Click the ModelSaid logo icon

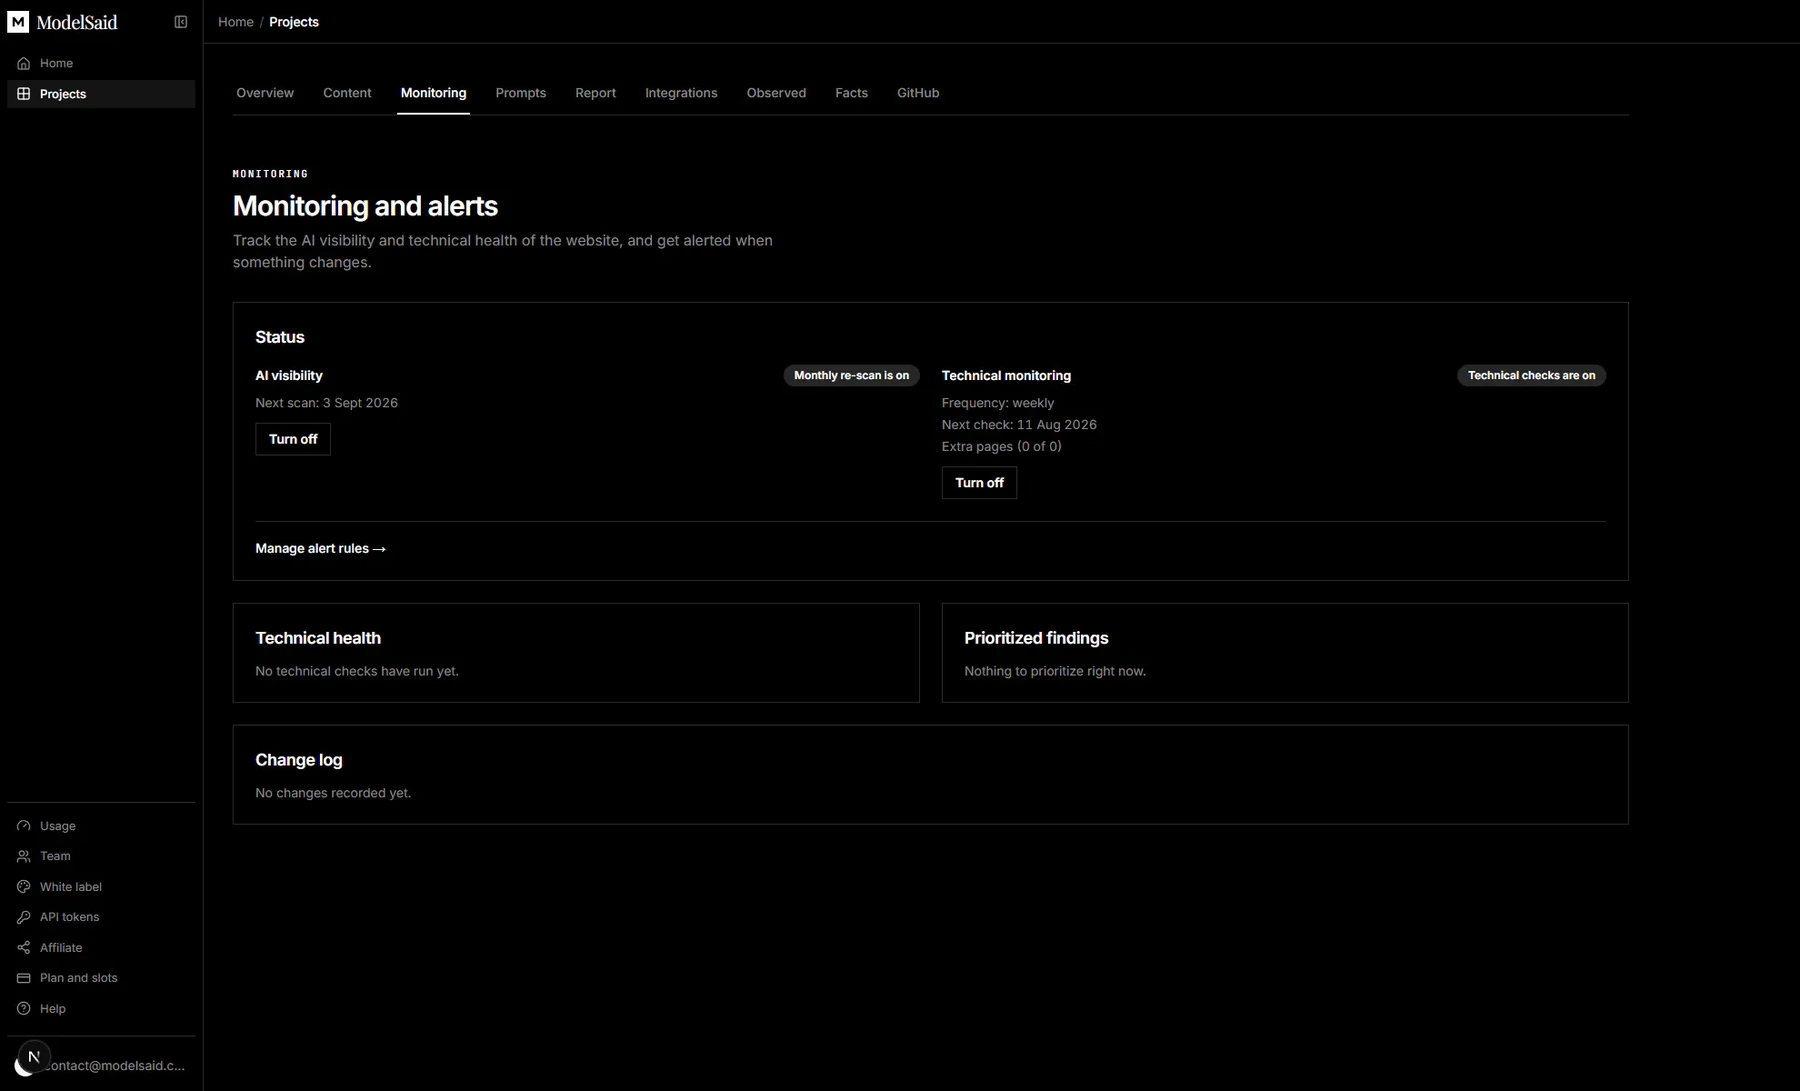[18, 22]
